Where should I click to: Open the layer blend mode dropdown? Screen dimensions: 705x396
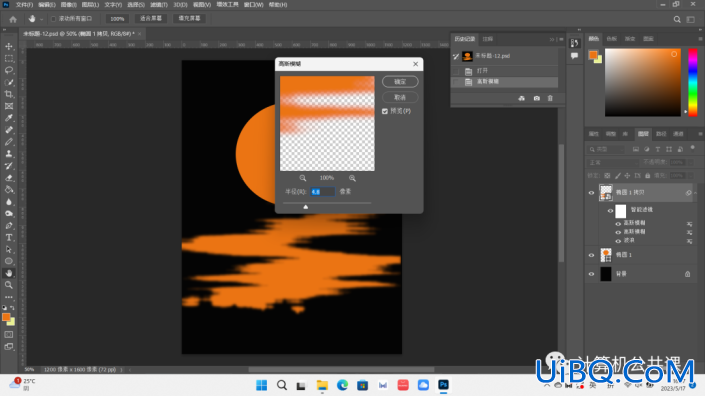click(x=613, y=162)
